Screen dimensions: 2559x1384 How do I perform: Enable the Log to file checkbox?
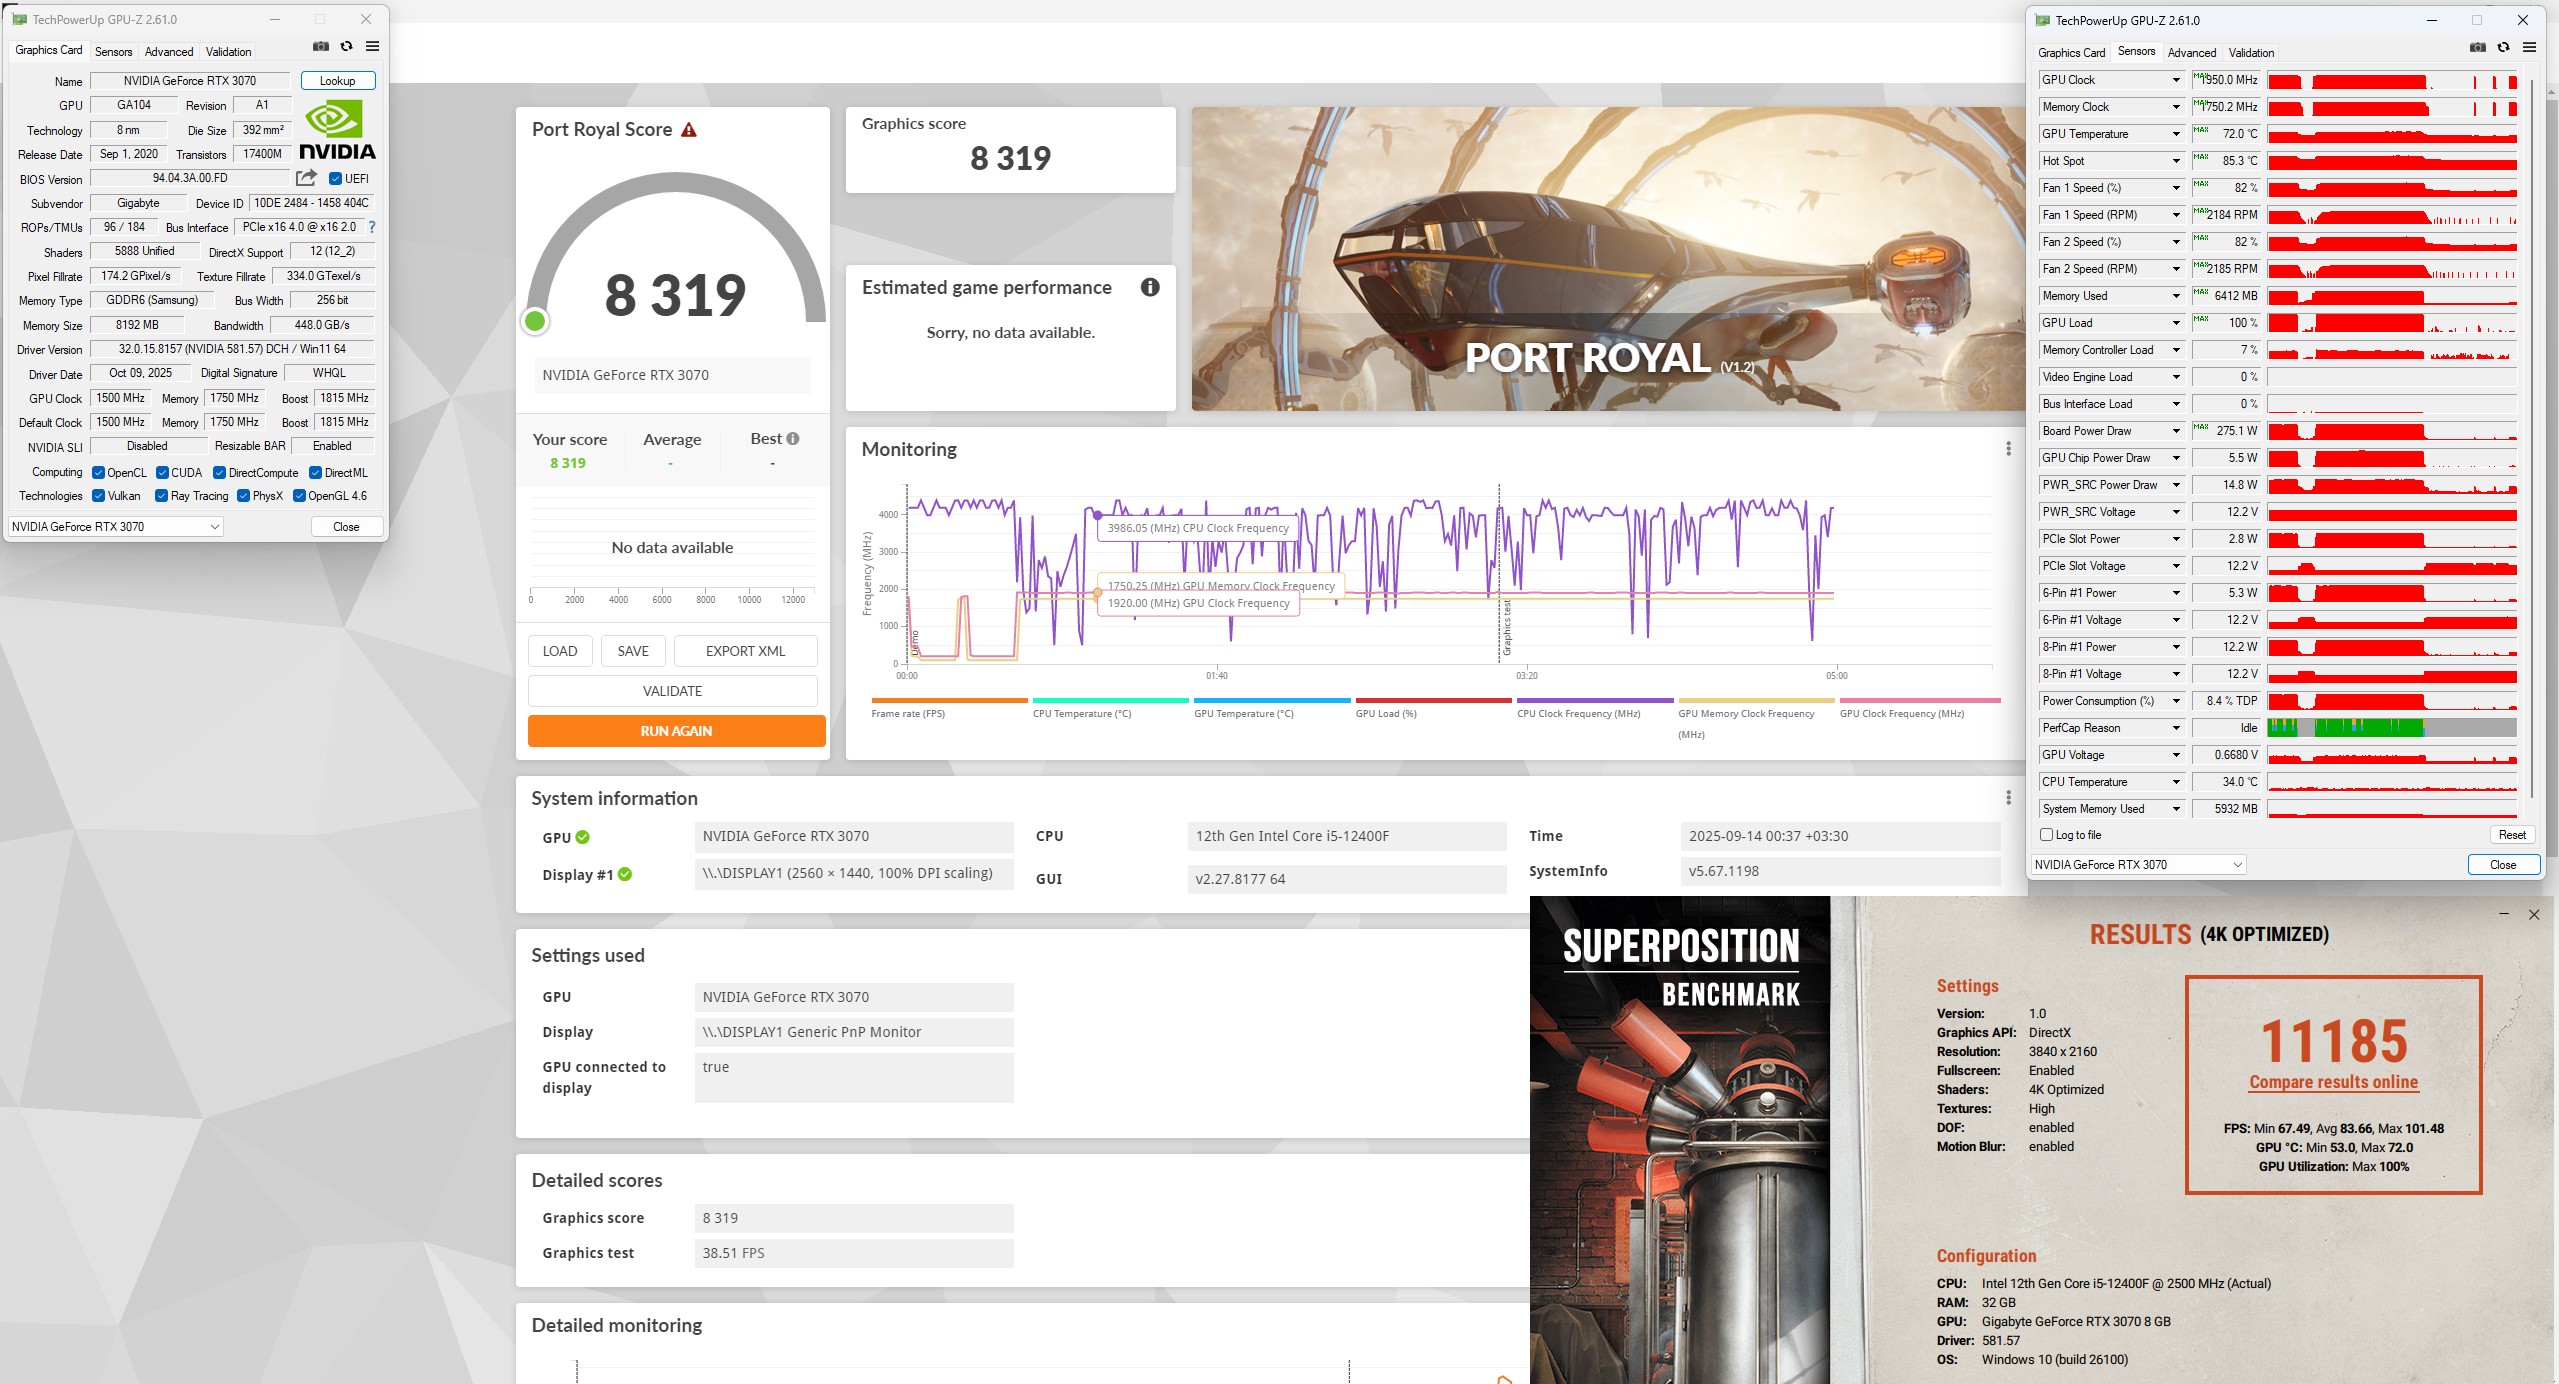click(x=2046, y=835)
